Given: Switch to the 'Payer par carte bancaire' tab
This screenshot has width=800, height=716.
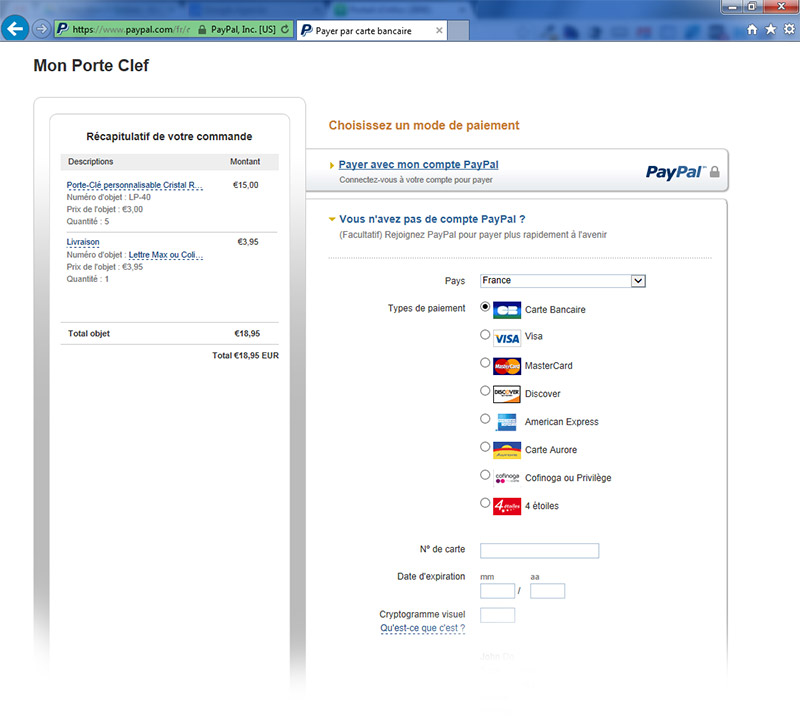Looking at the screenshot, I should coord(365,30).
